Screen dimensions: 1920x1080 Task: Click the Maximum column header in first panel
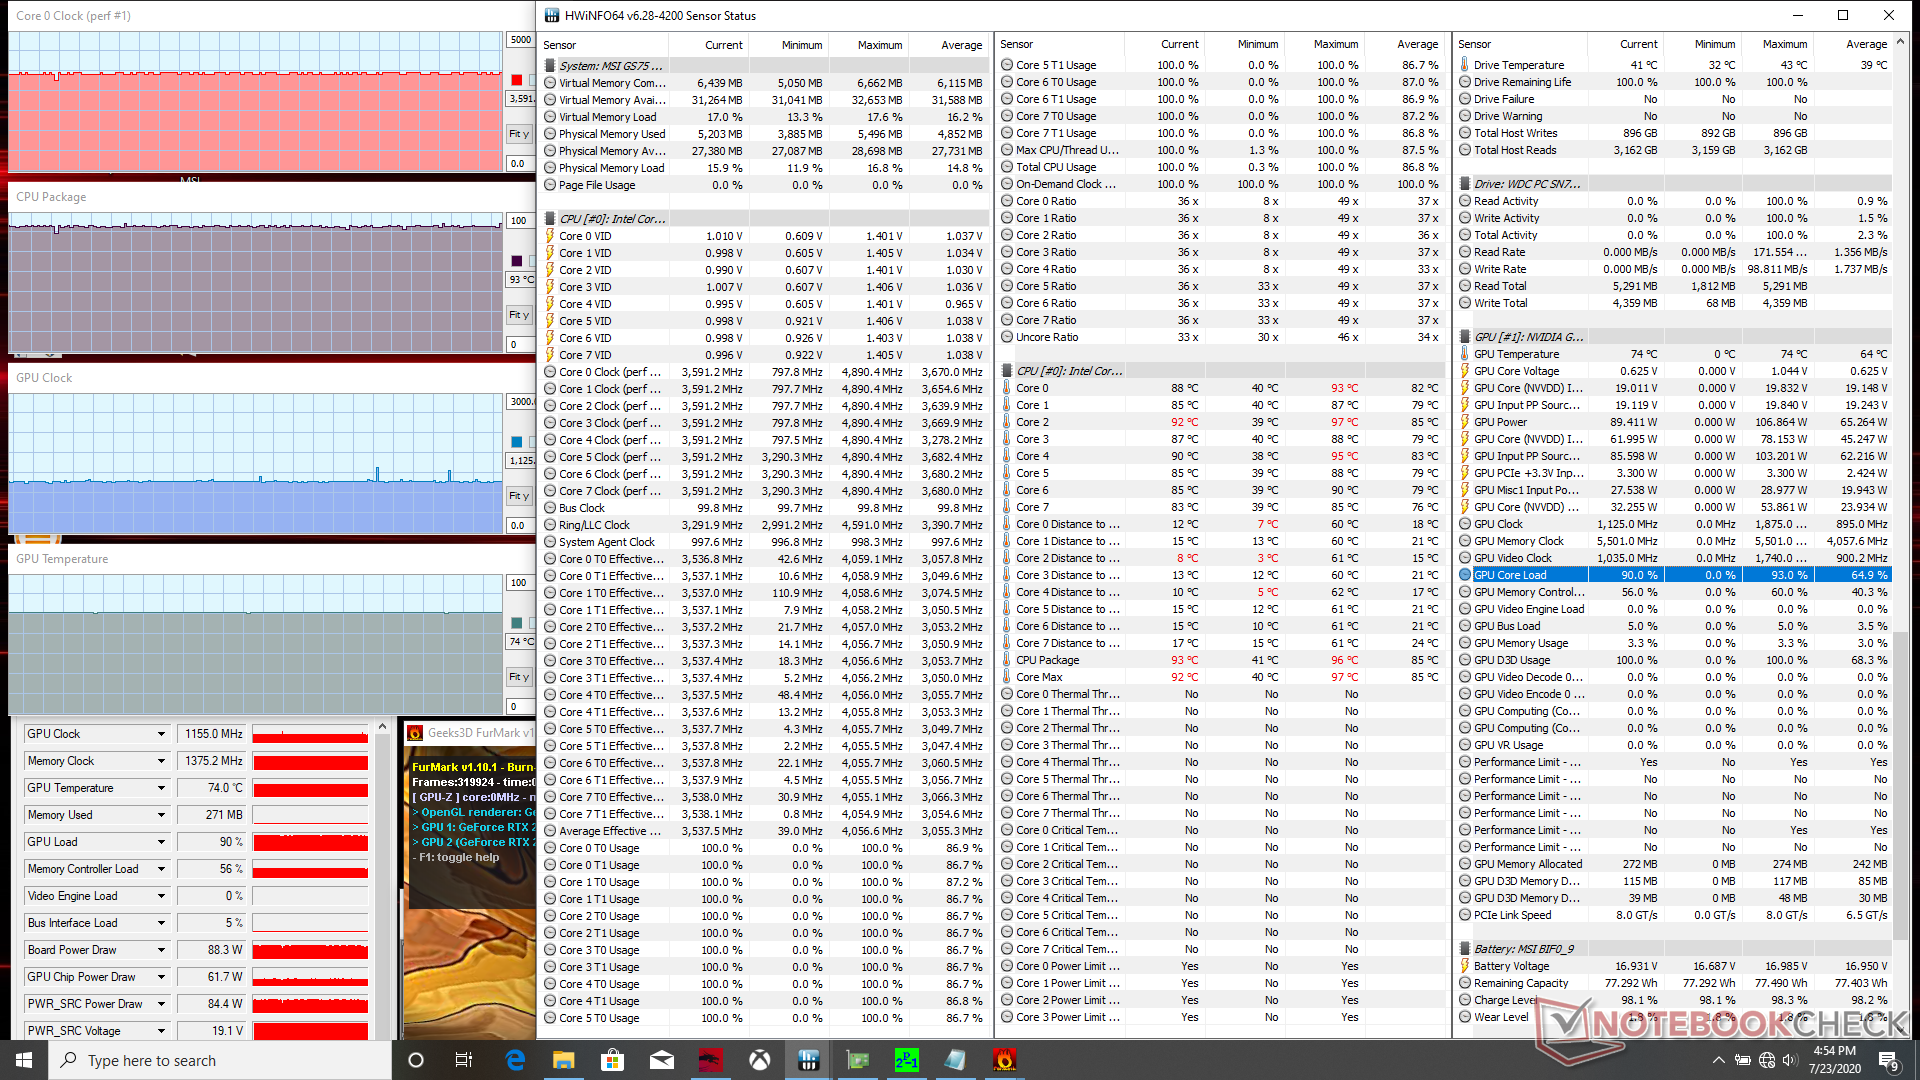879,45
